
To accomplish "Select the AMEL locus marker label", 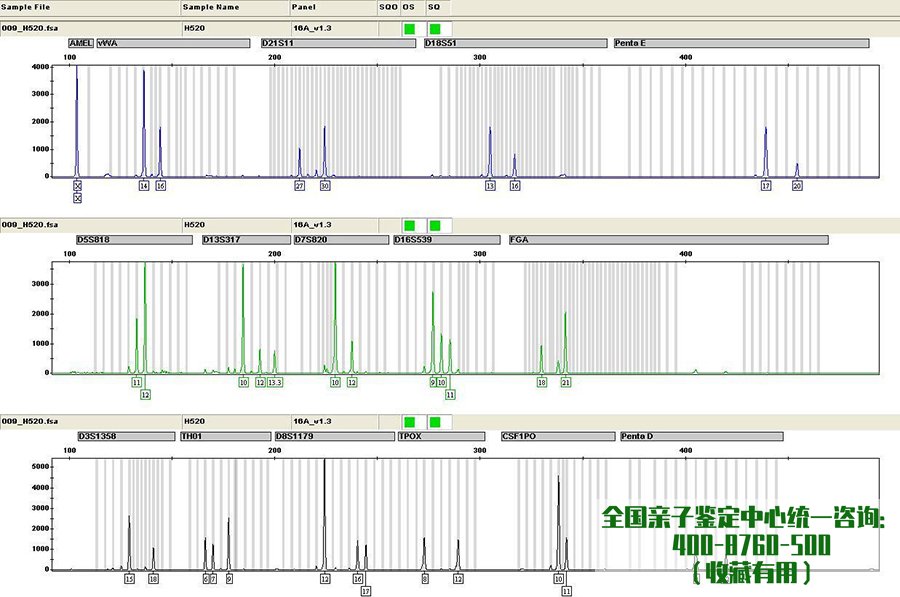I will (81, 43).
